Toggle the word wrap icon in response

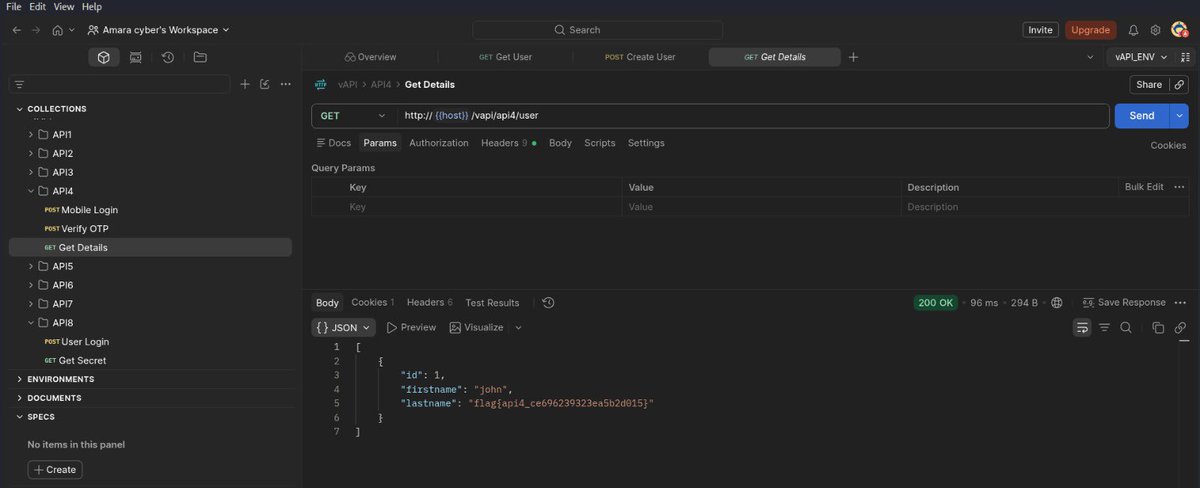[x=1082, y=327]
